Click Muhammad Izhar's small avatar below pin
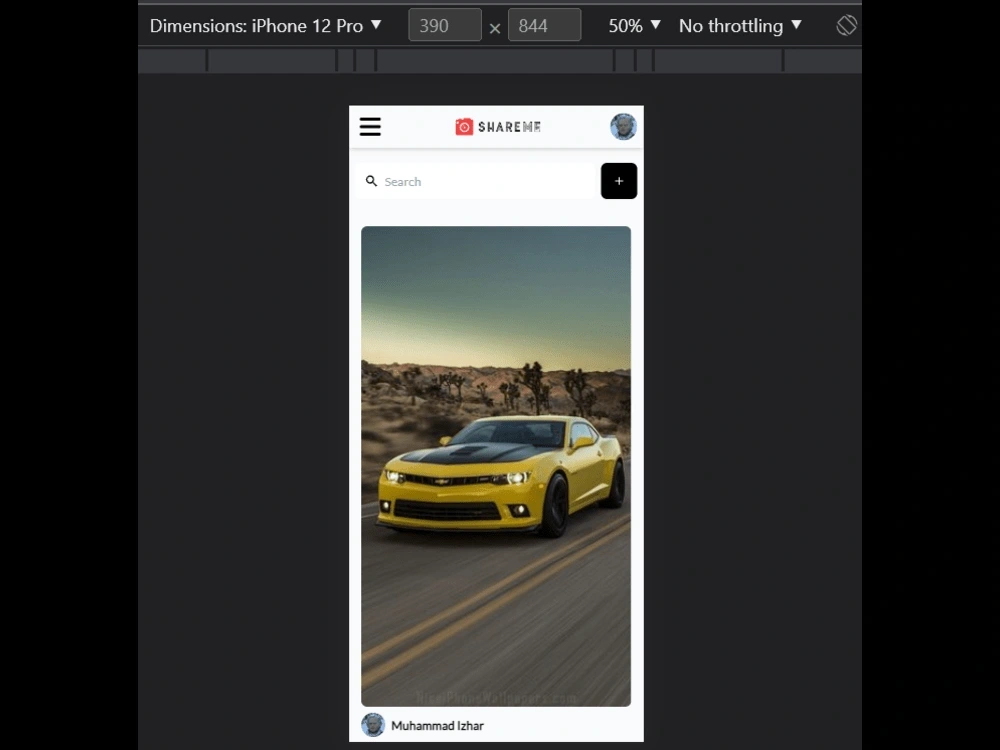Viewport: 1000px width, 750px height. (373, 725)
